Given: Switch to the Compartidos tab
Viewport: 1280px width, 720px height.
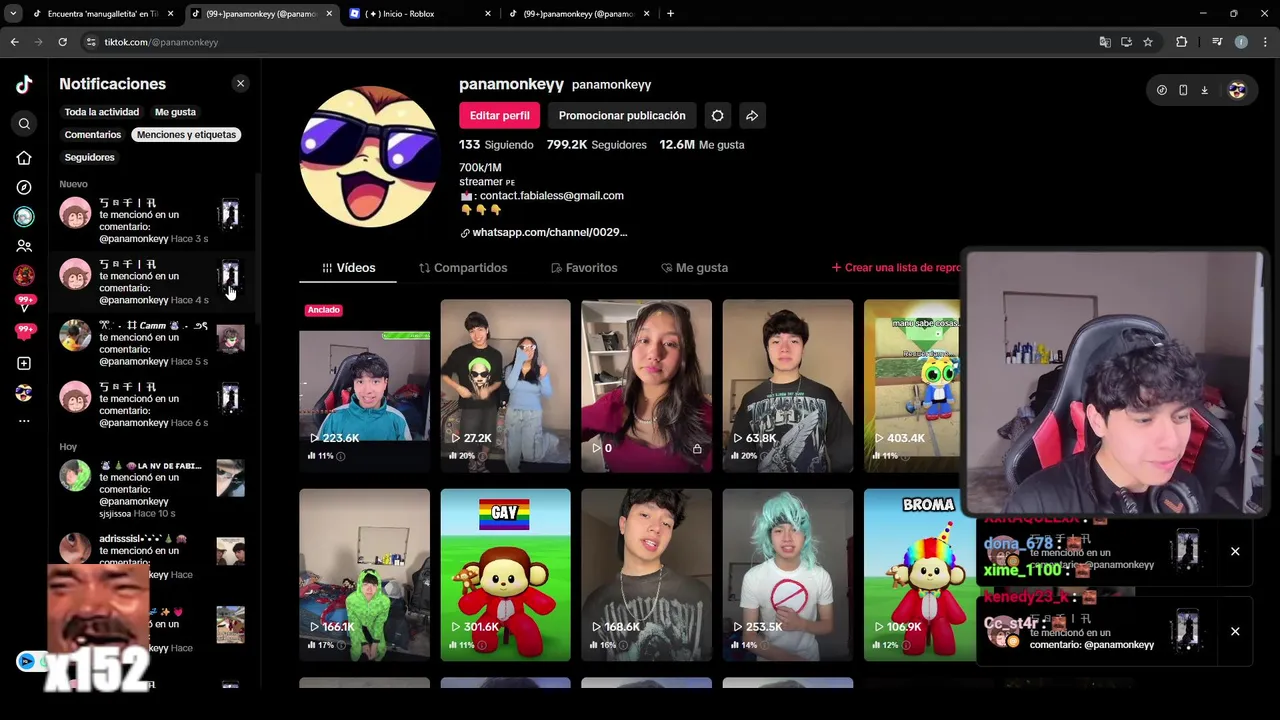Looking at the screenshot, I should click(463, 268).
